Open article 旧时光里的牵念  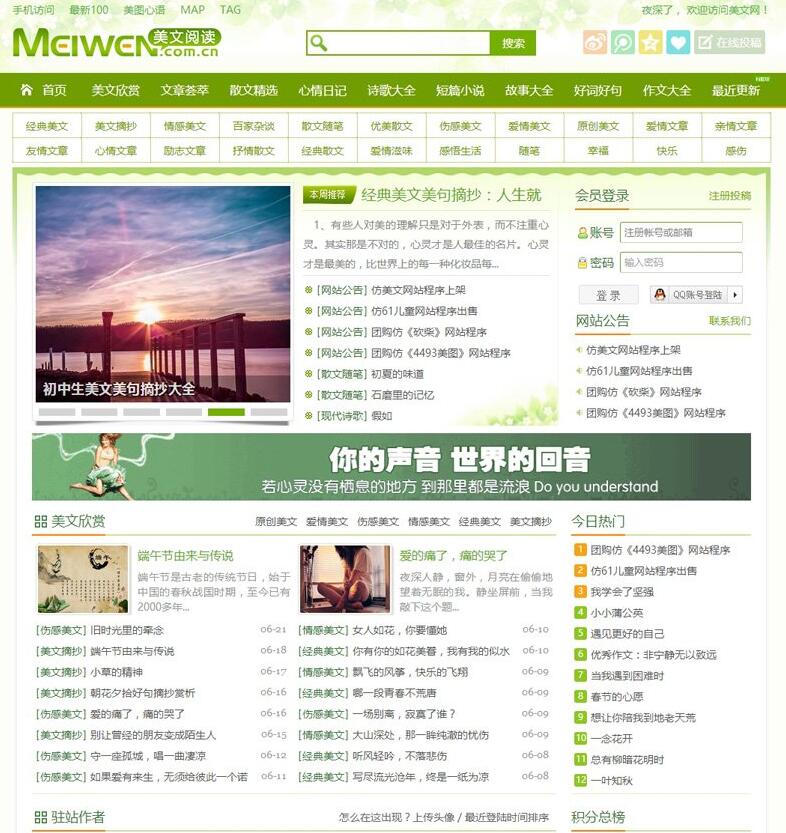coord(127,631)
